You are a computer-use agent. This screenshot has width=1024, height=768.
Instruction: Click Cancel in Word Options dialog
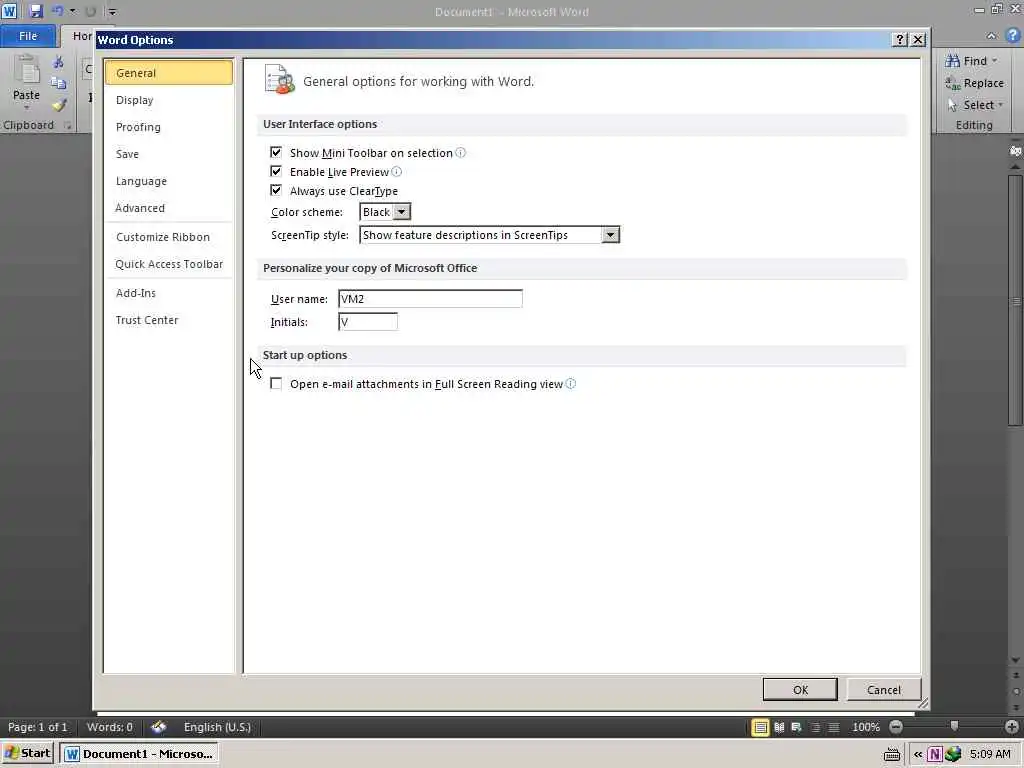[884, 690]
